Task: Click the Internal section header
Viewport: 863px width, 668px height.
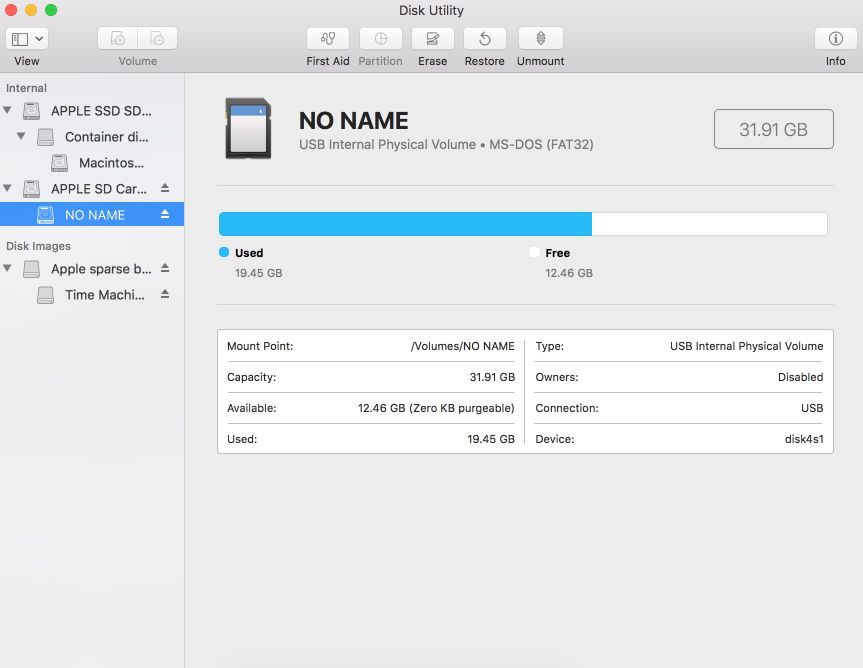Action: 26,88
